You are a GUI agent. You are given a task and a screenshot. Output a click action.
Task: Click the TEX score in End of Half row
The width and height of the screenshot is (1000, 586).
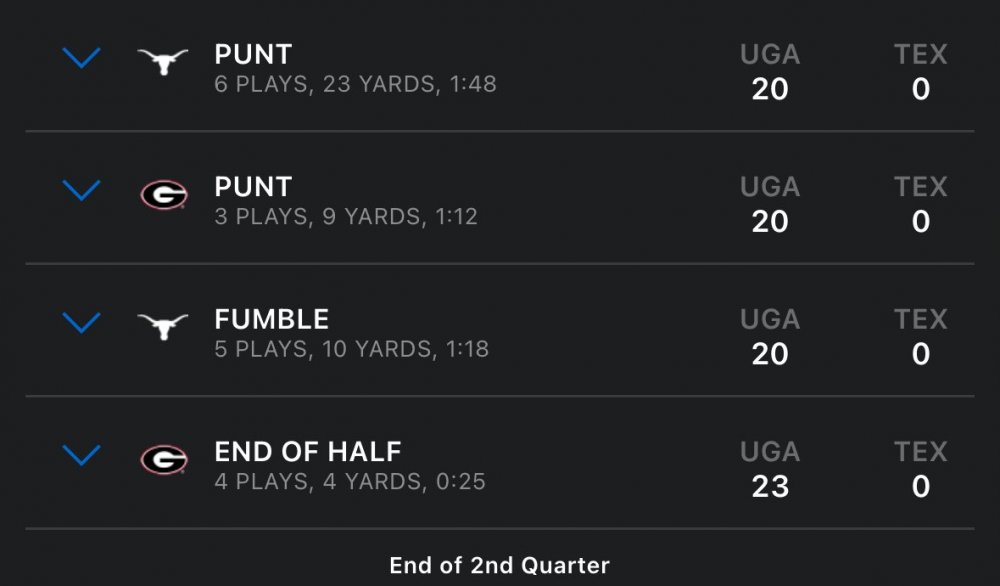(920, 486)
